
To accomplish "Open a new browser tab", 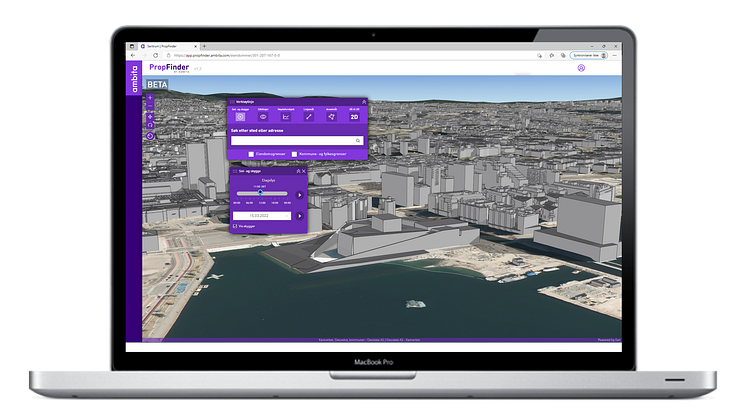I will [x=204, y=46].
